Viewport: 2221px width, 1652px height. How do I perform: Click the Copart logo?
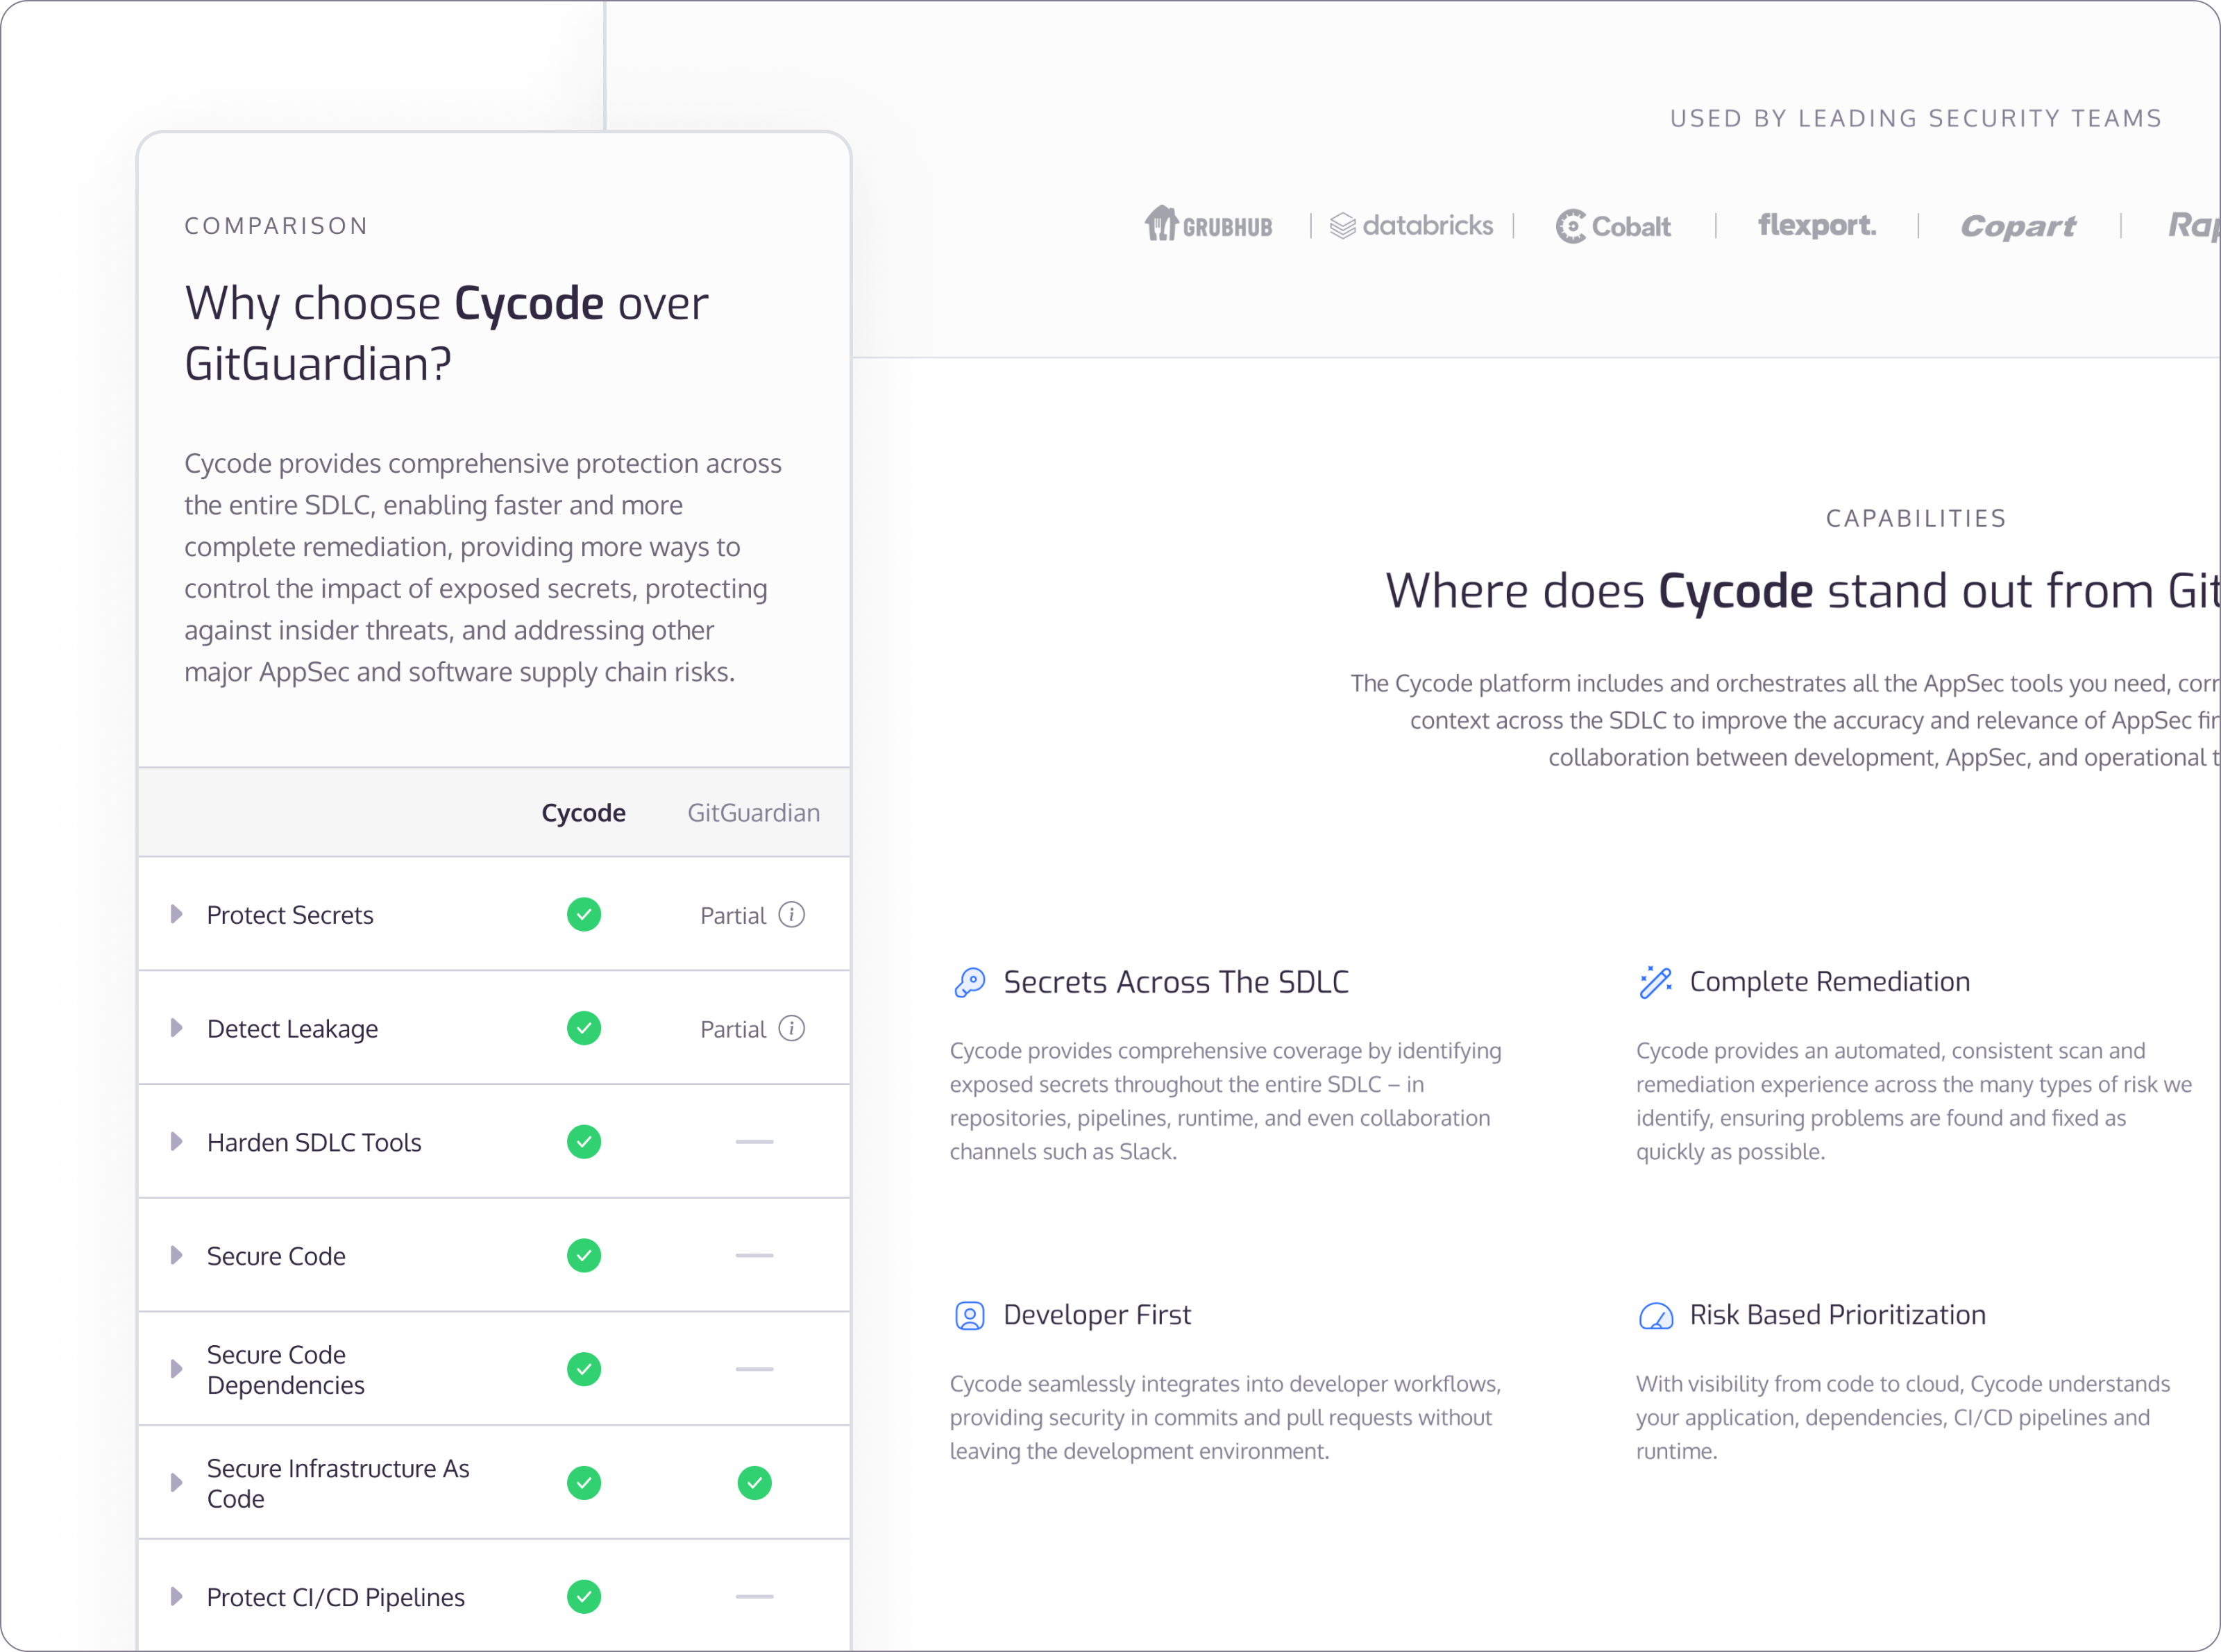(x=2018, y=226)
